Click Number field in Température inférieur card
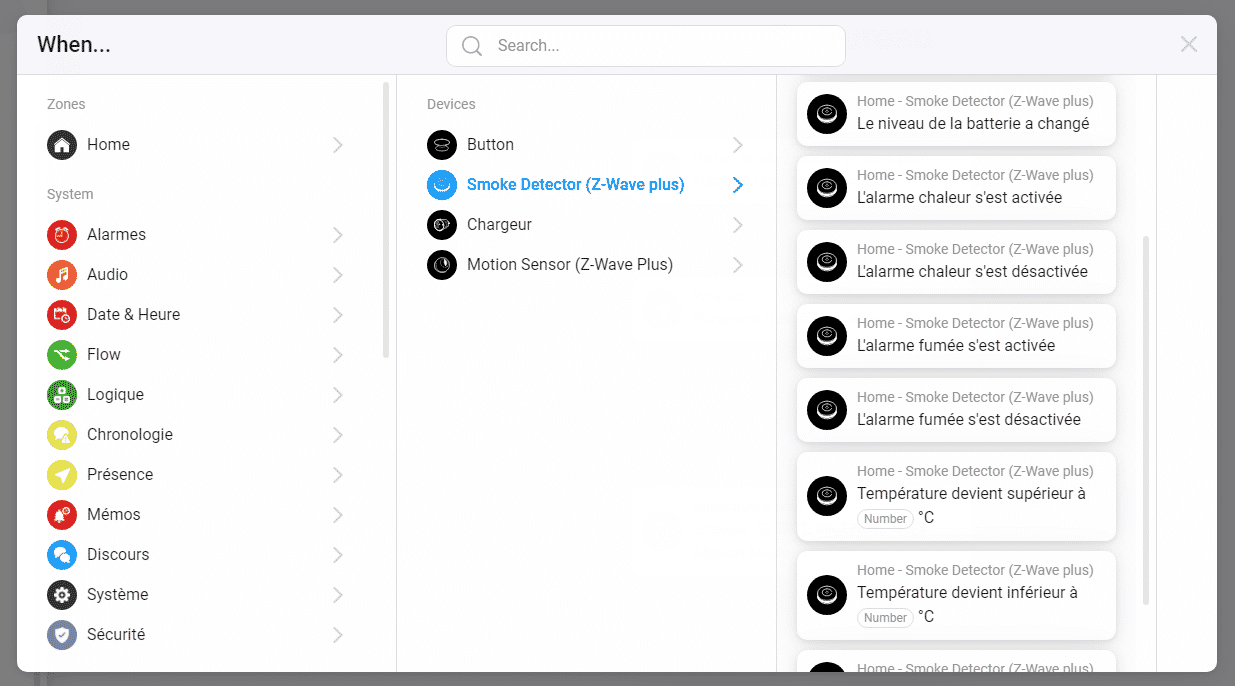1235x686 pixels. click(885, 618)
